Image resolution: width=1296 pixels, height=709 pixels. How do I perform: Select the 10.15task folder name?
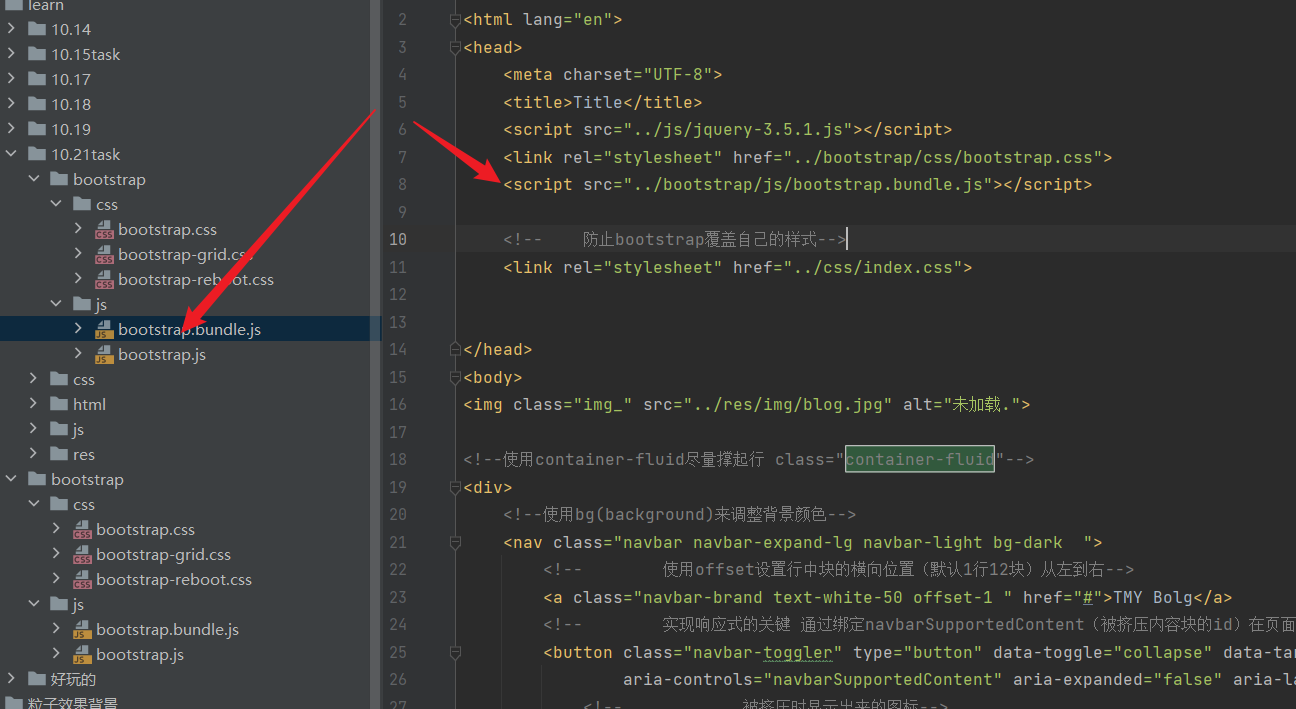point(86,55)
